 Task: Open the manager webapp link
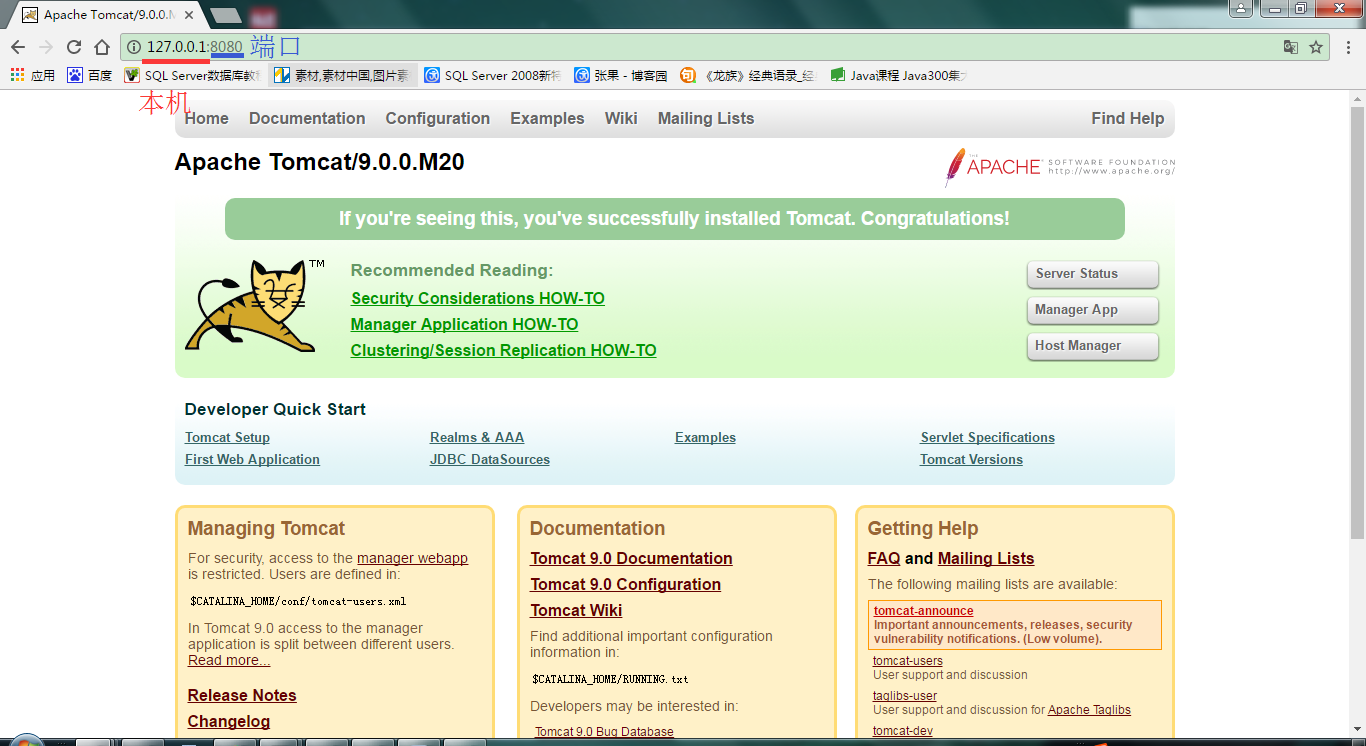click(412, 558)
